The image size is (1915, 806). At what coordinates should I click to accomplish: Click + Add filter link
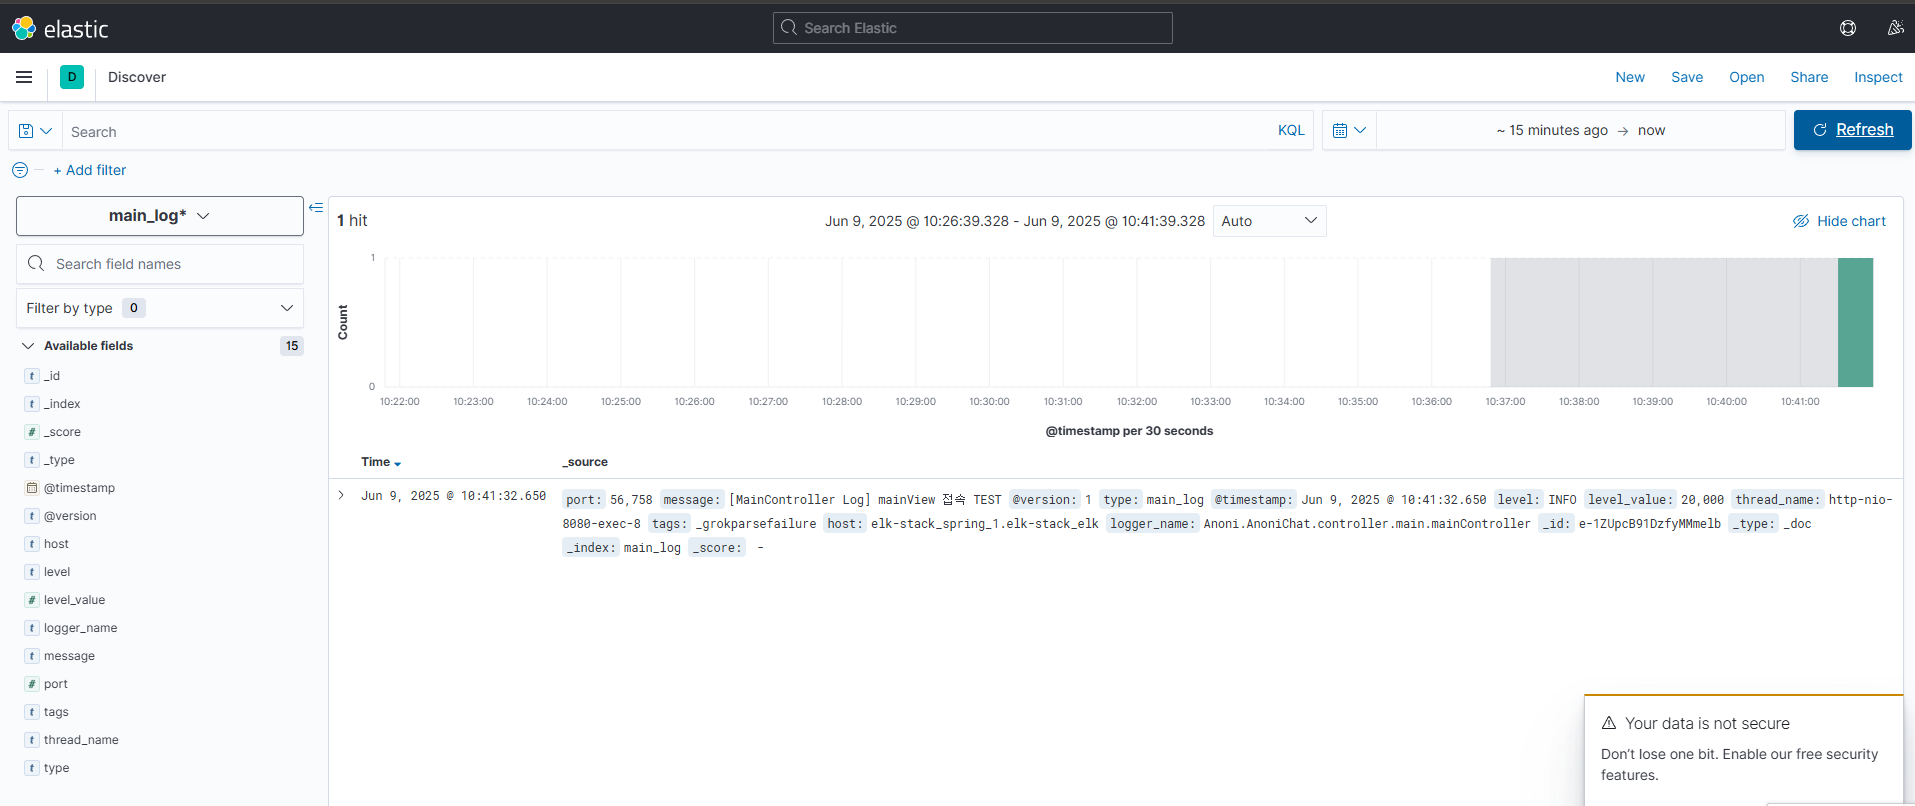tap(90, 170)
